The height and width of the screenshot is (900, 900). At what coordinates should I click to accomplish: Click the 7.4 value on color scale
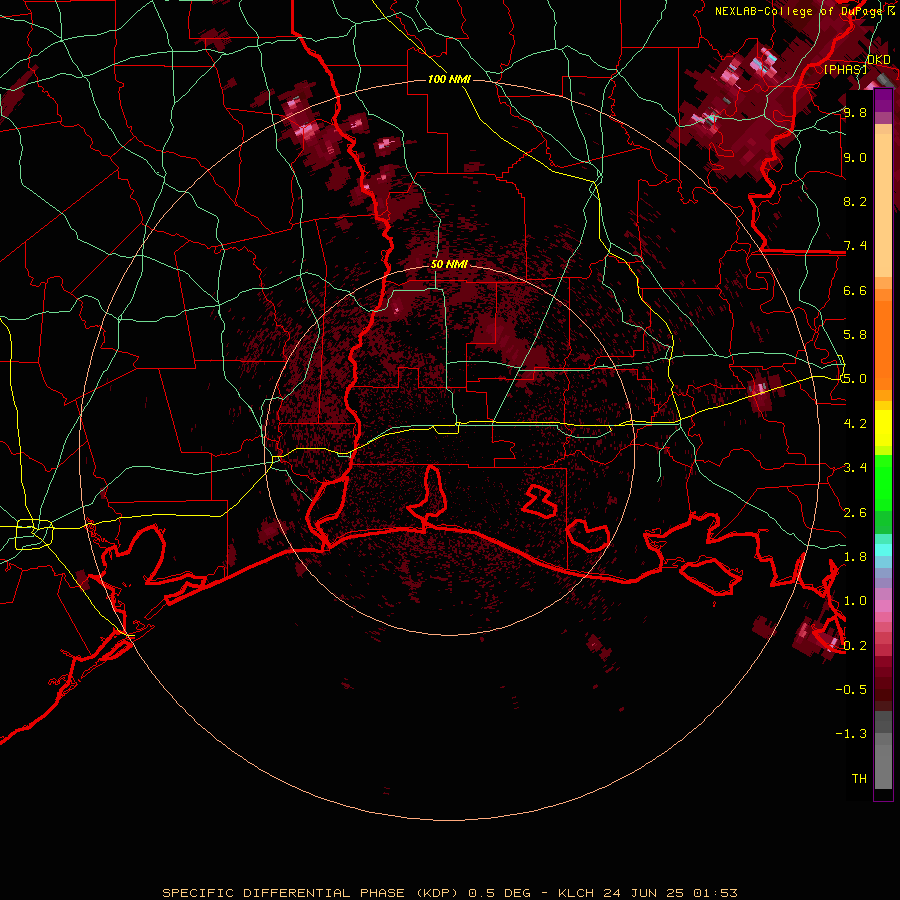(855, 246)
